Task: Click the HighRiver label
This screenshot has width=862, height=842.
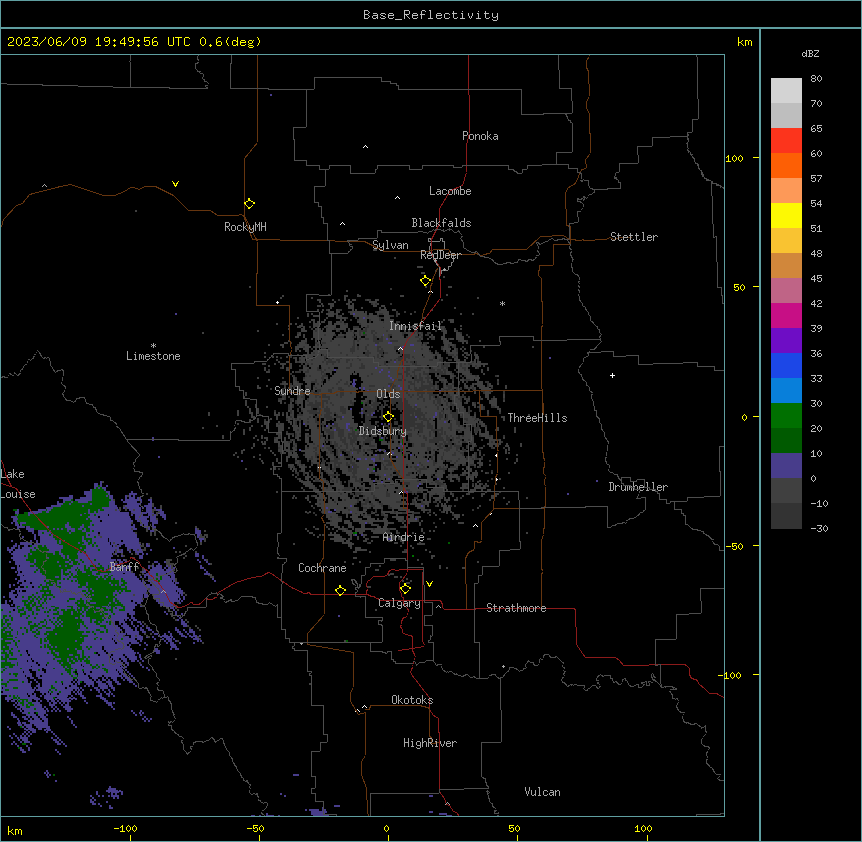Action: (x=430, y=743)
